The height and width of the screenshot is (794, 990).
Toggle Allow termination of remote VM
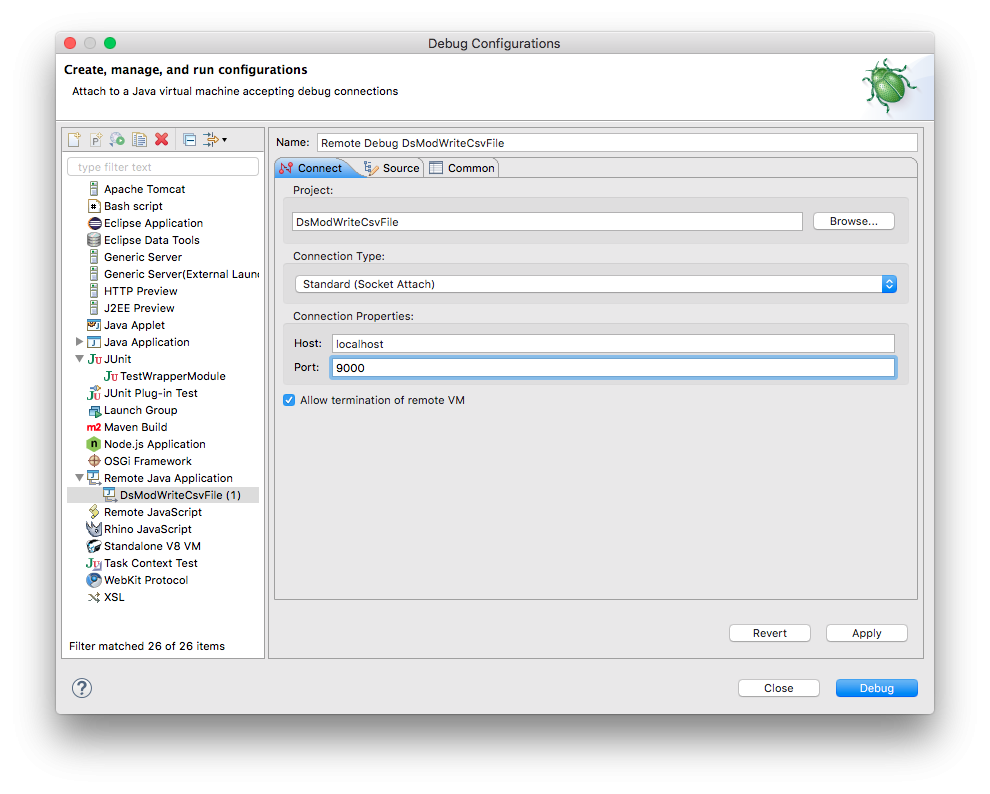(x=290, y=400)
